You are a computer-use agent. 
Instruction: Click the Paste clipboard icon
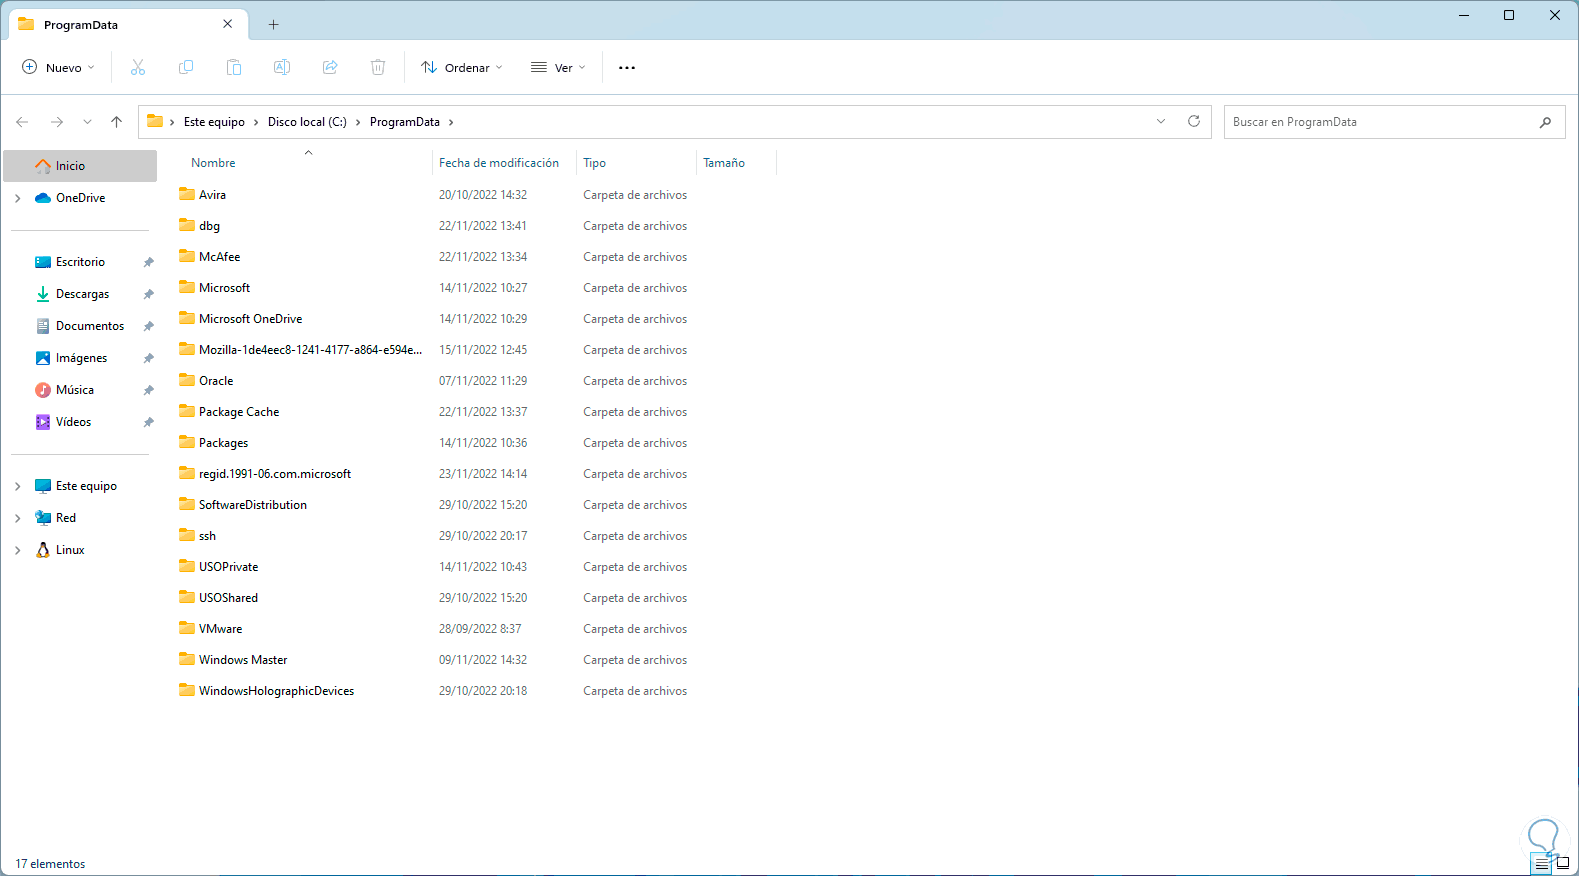[234, 67]
